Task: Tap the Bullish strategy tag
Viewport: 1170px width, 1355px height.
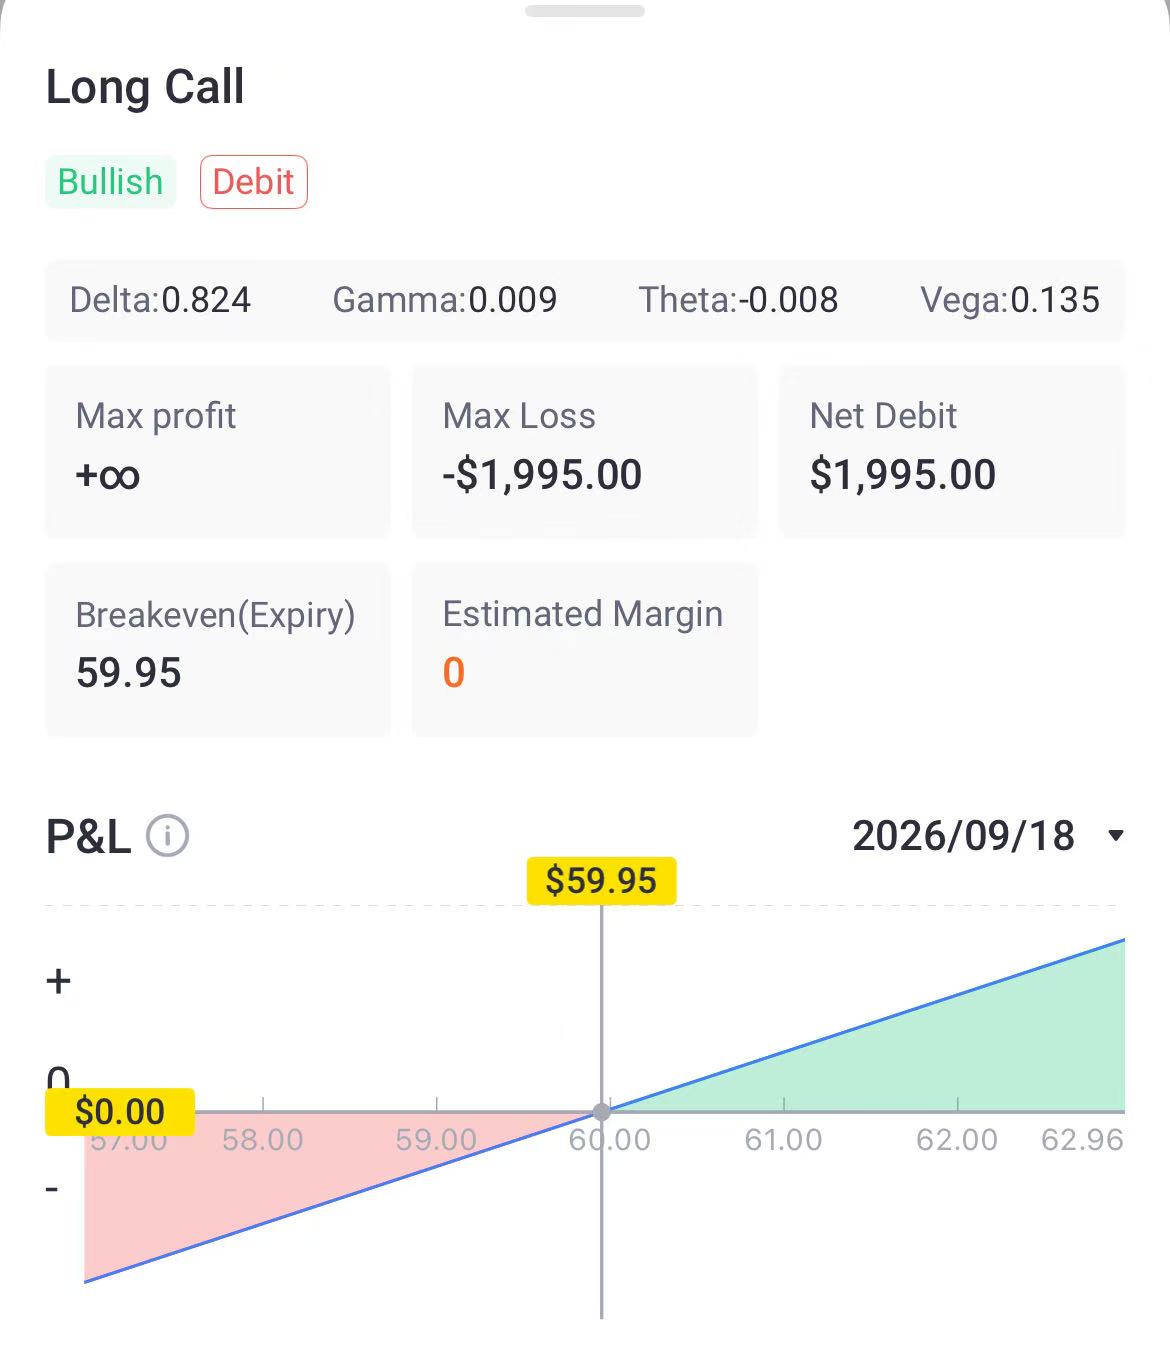Action: click(110, 182)
